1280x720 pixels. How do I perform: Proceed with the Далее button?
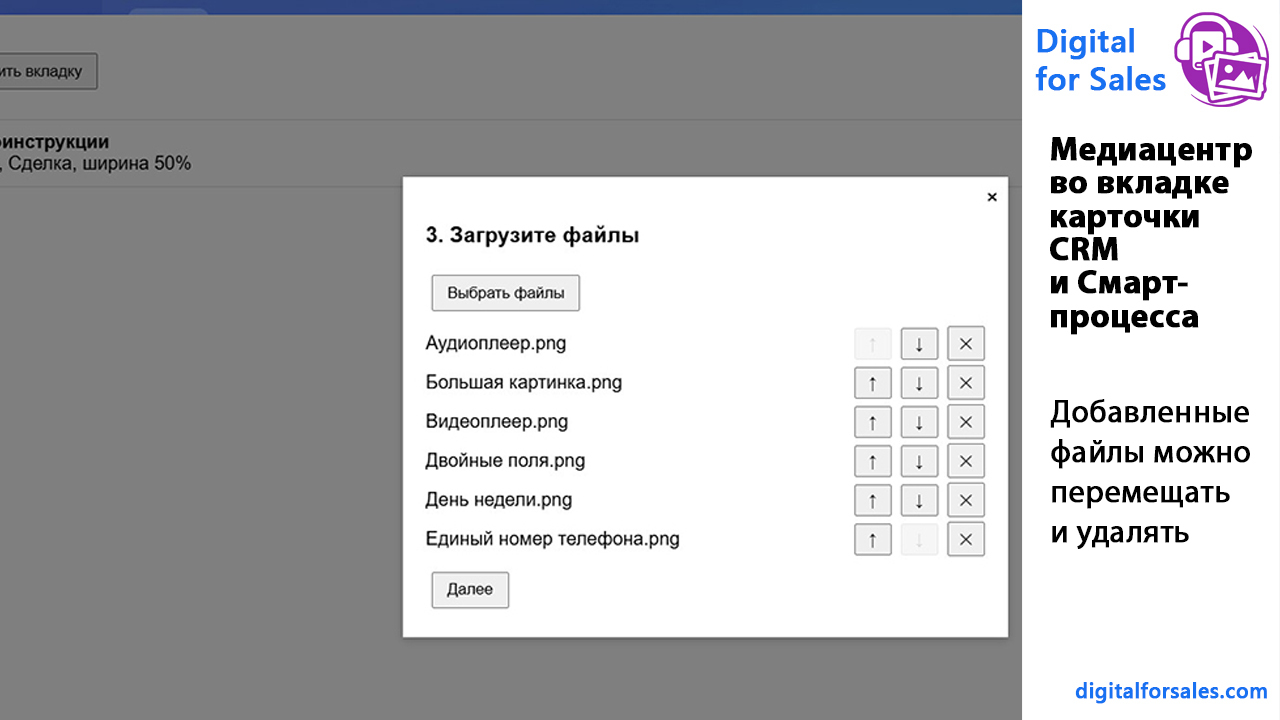(x=470, y=589)
